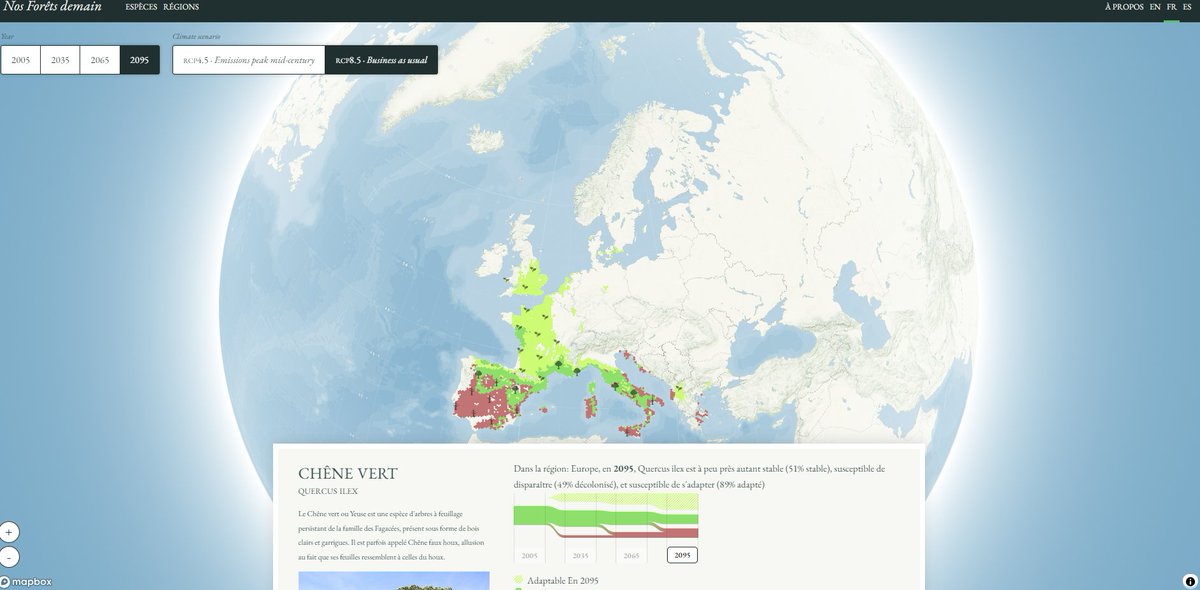This screenshot has width=1200, height=590.
Task: Click the Mapbox logo
Action: pyautogui.click(x=27, y=582)
